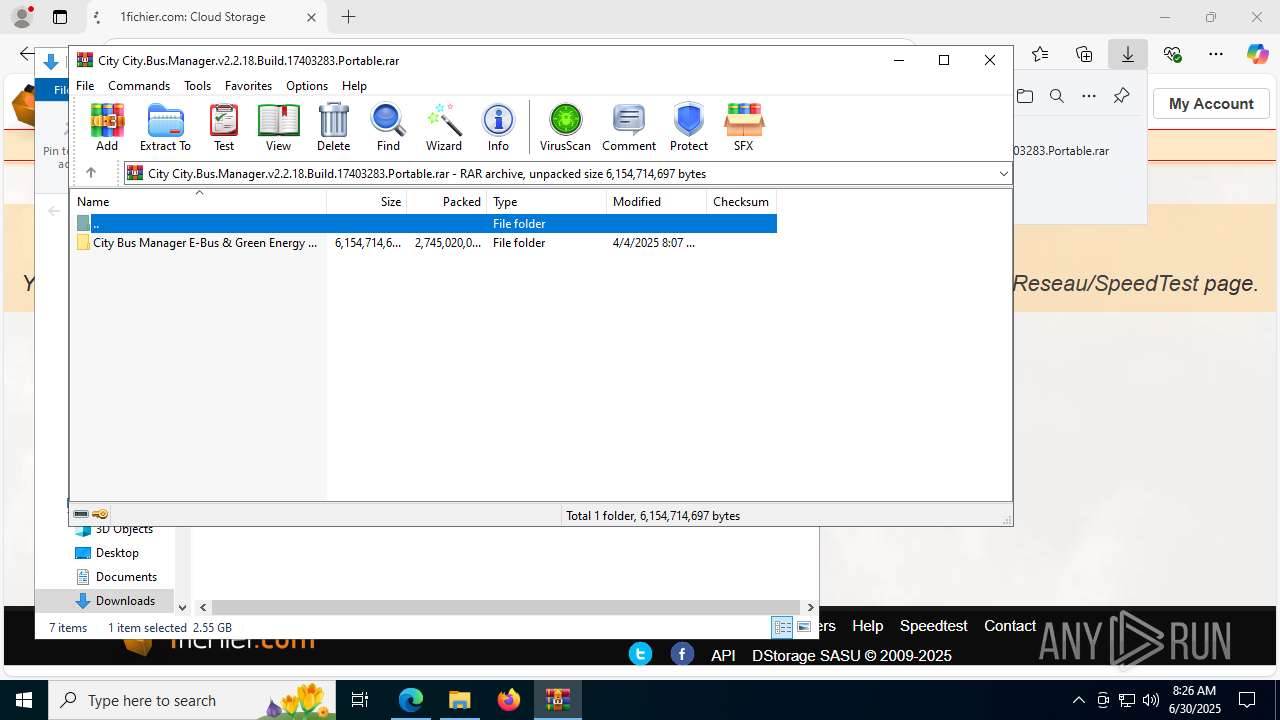This screenshot has height=720, width=1280.
Task: Open Edge Favorites star icon
Action: tap(1040, 54)
